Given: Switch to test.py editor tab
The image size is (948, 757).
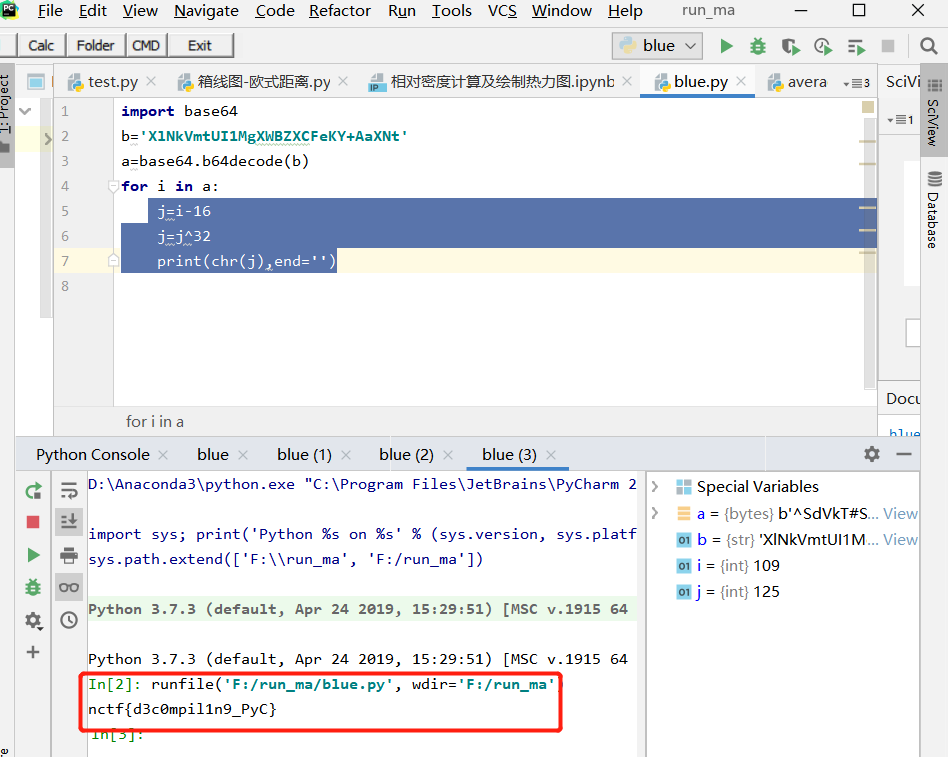Looking at the screenshot, I should coord(112,82).
